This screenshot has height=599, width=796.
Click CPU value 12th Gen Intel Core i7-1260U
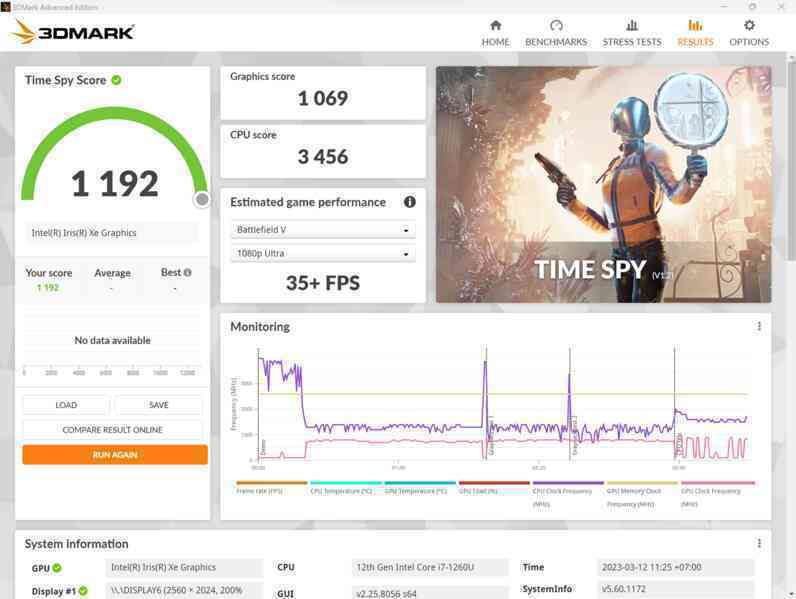[429, 567]
